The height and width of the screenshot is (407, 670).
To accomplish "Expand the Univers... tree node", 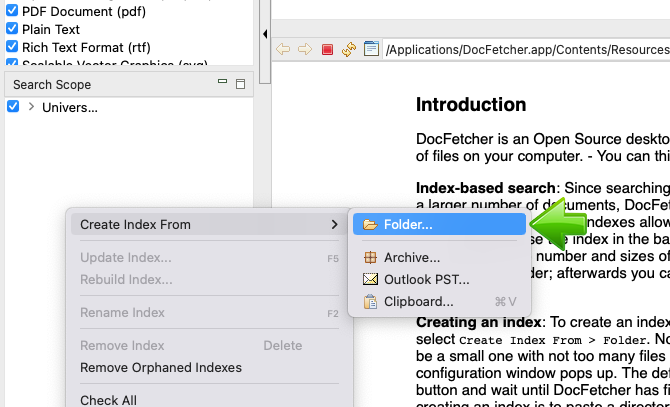I will point(31,106).
